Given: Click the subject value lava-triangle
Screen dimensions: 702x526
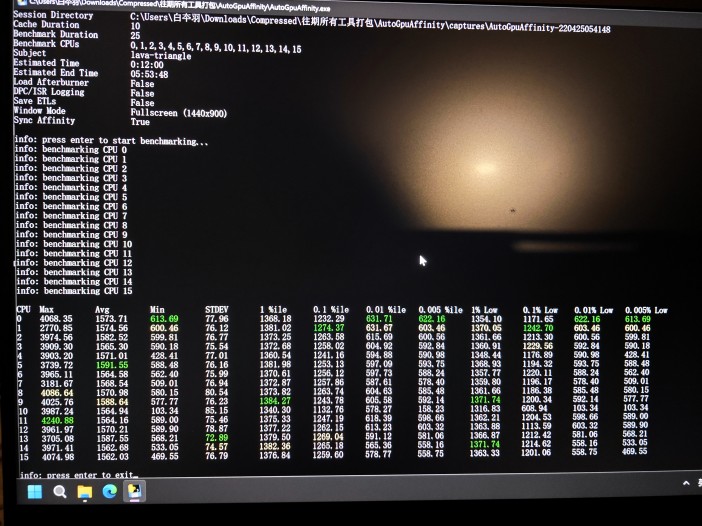Looking at the screenshot, I should 161,56.
